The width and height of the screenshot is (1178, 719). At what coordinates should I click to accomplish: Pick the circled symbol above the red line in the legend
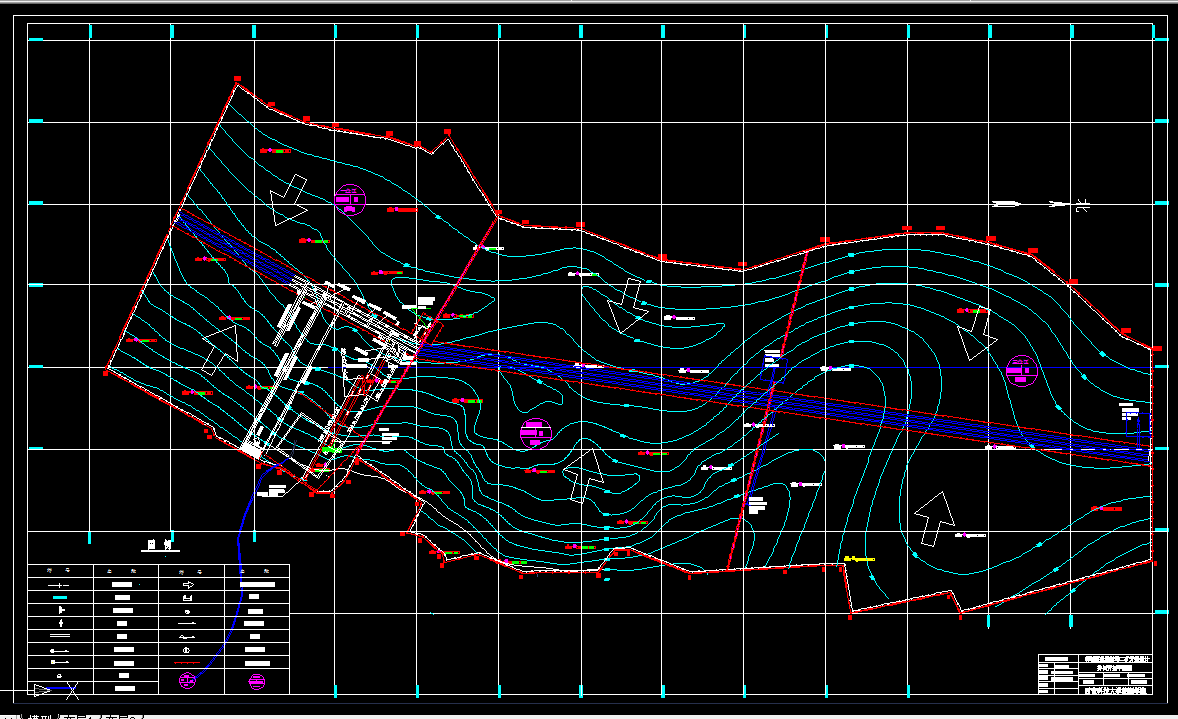pos(188,649)
